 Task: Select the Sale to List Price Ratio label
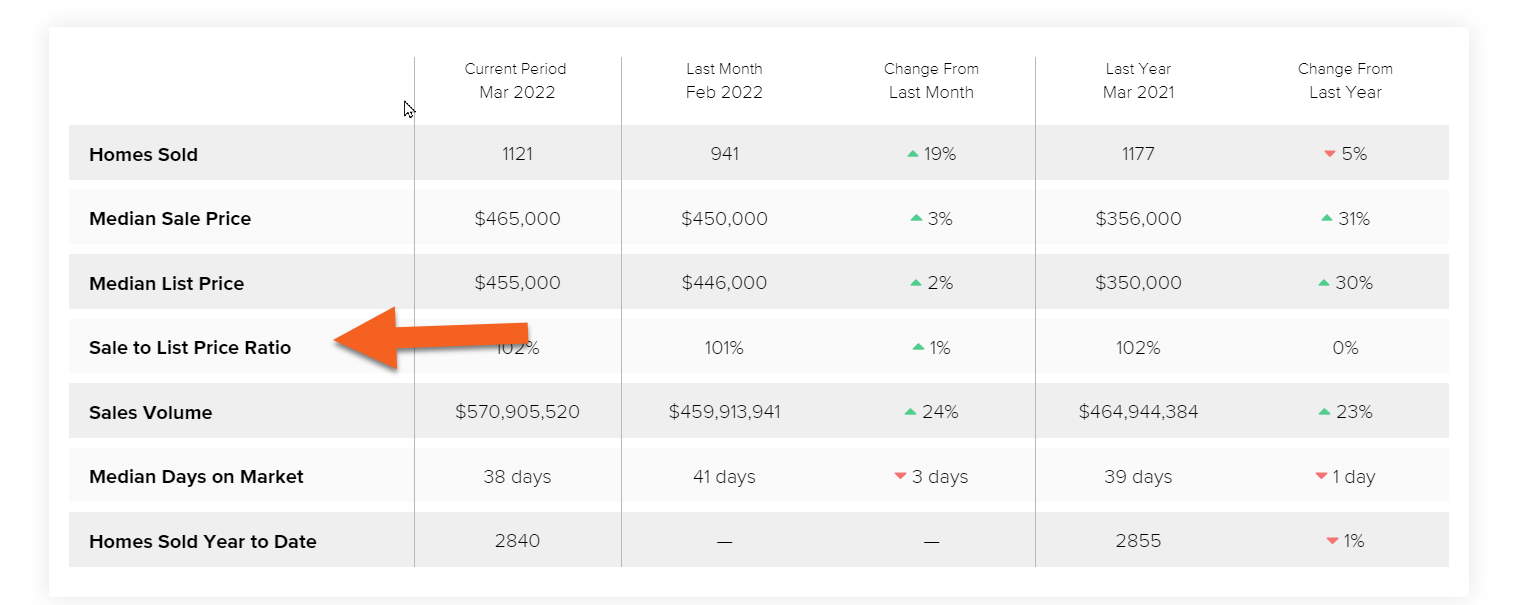(190, 348)
